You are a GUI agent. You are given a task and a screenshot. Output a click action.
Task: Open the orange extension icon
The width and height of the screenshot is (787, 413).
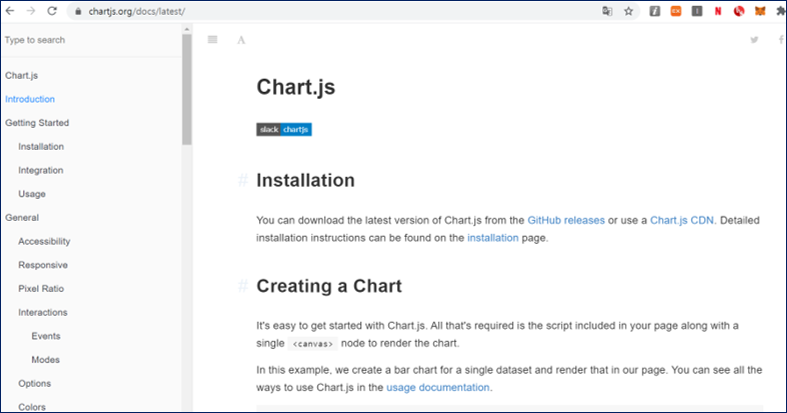676,11
